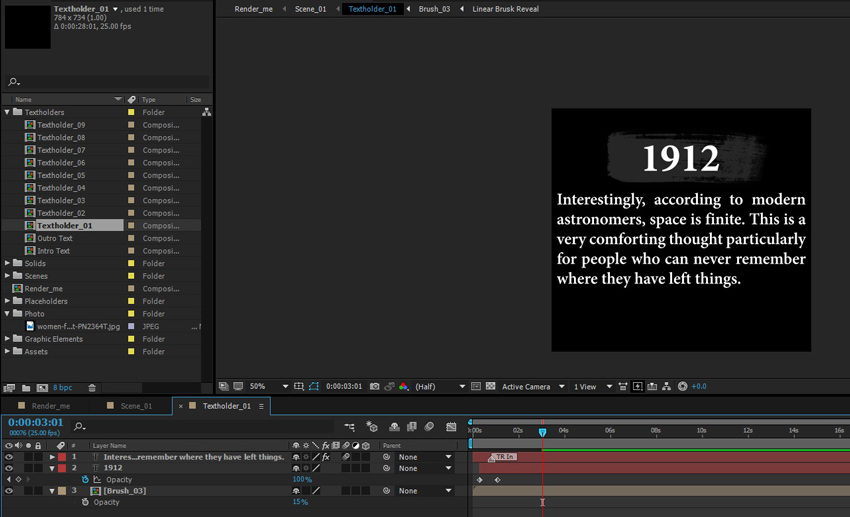
Task: Select the Brush_03 breadcrumb in the viewer
Action: pyautogui.click(x=434, y=9)
